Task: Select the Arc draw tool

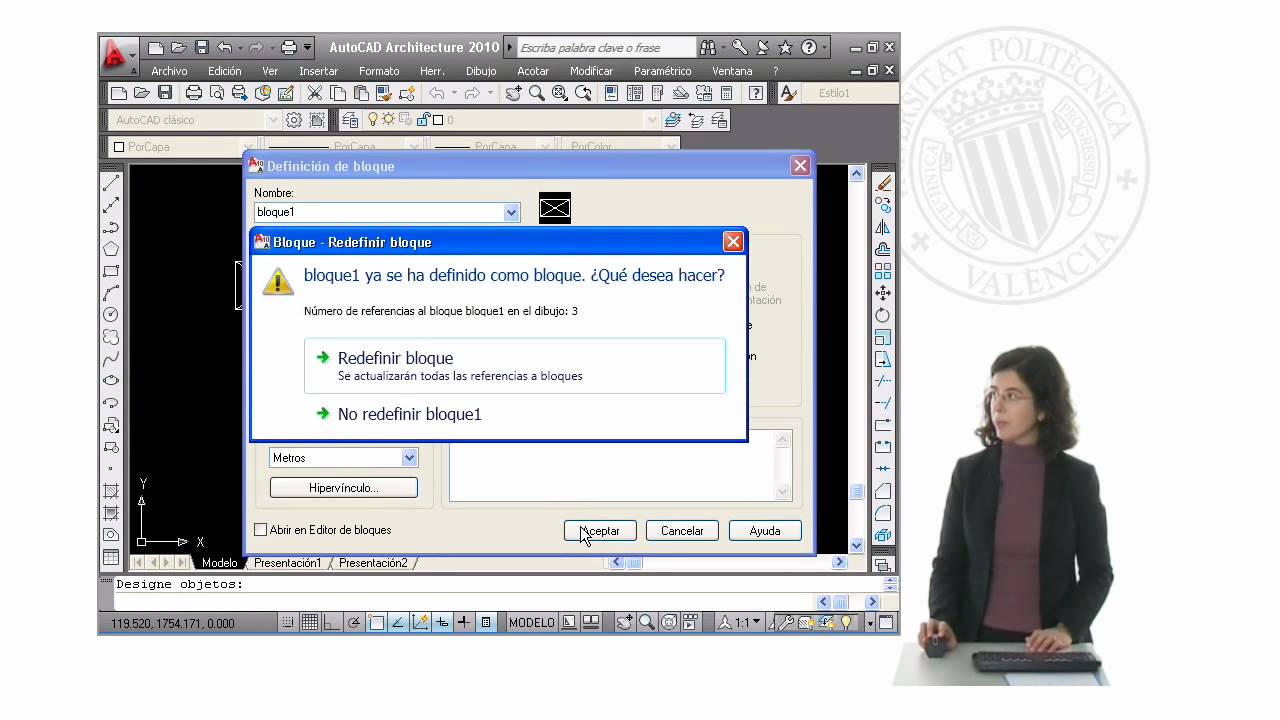Action: pyautogui.click(x=111, y=293)
